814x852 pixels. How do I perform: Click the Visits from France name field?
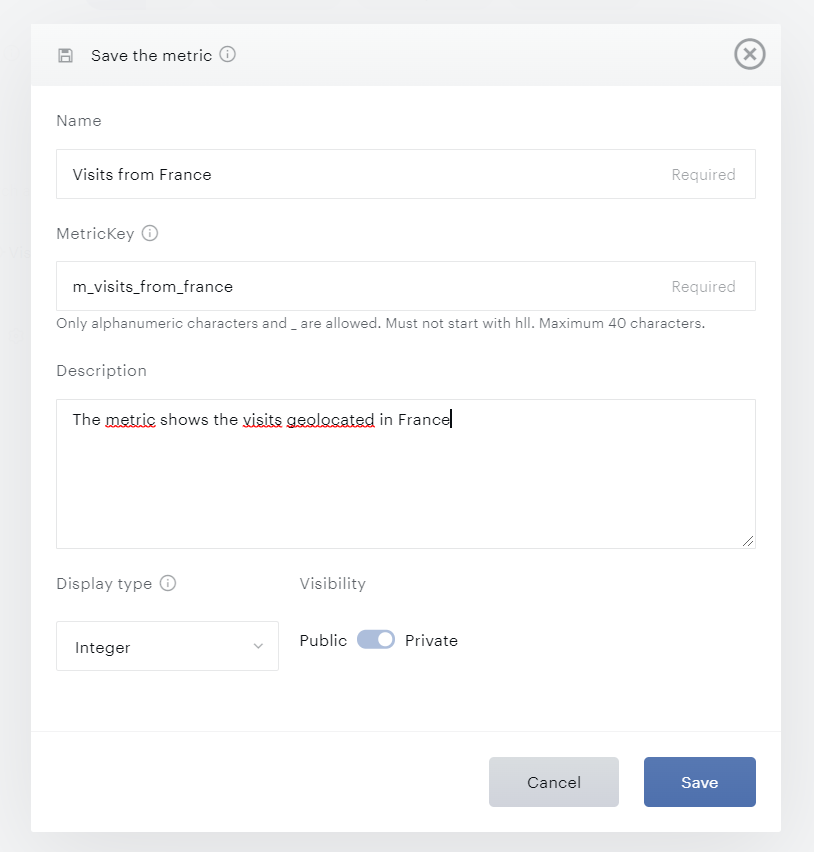[360, 174]
